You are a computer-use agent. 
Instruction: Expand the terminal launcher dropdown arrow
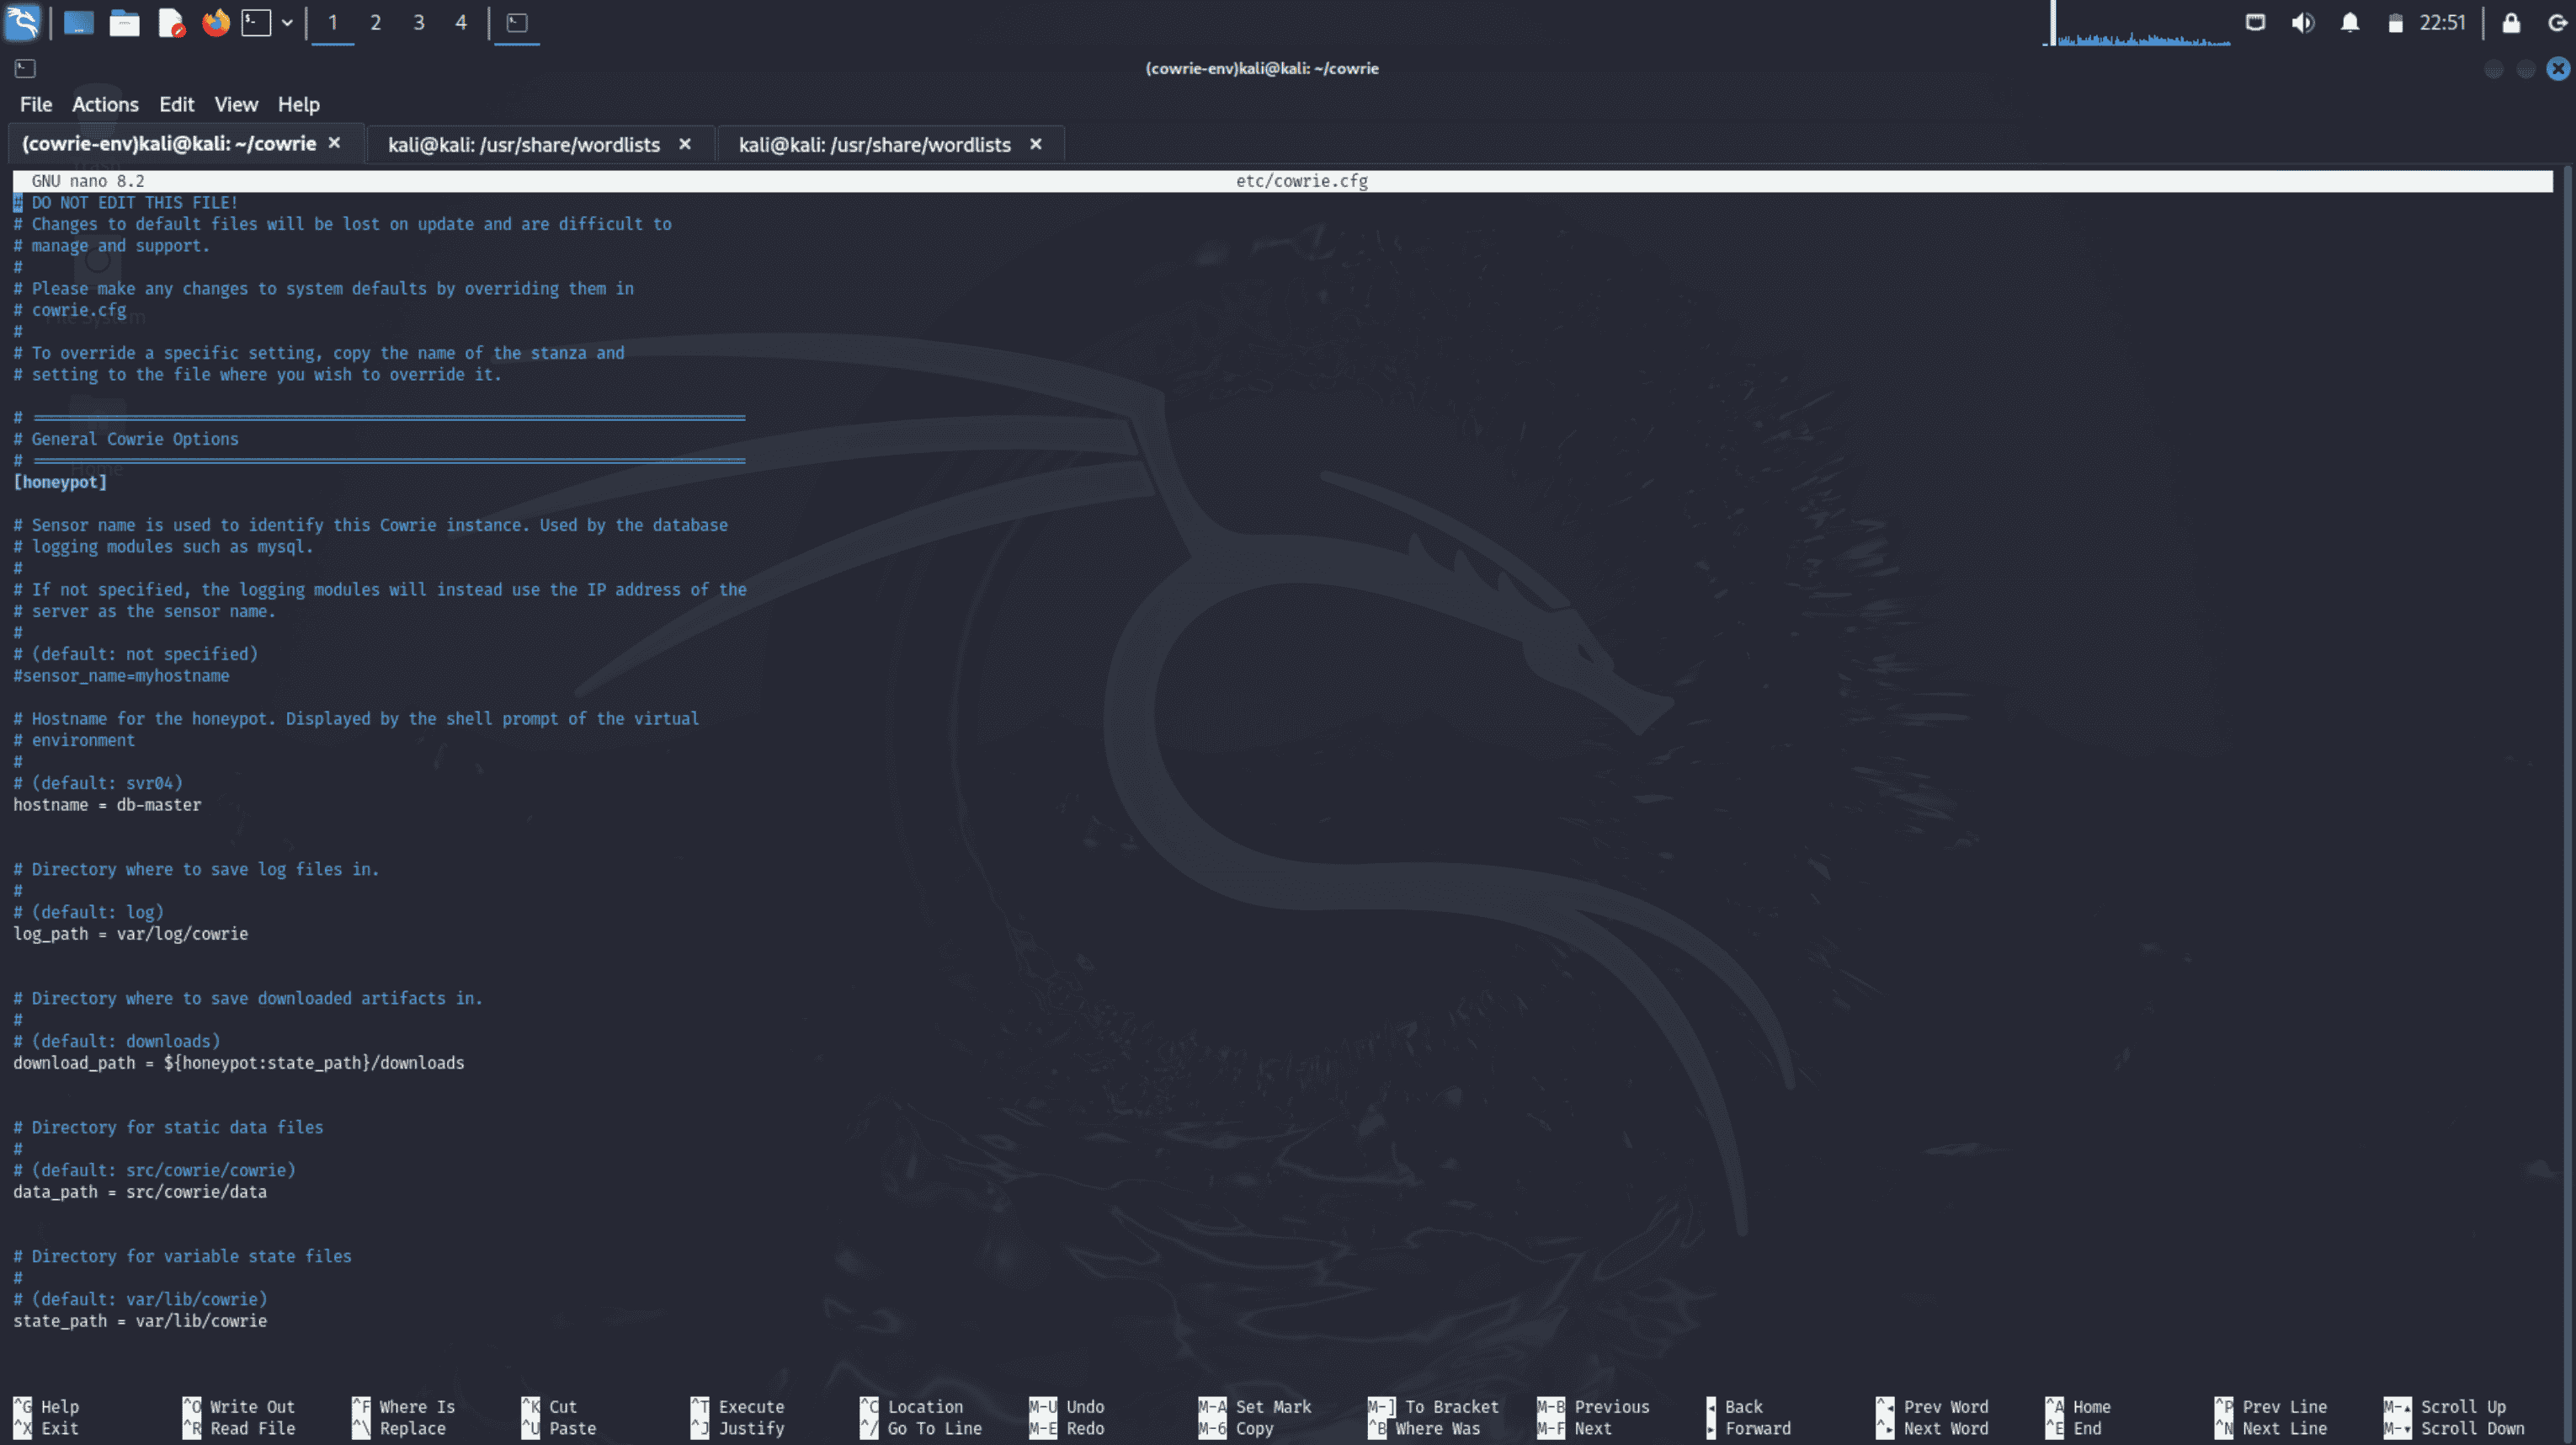(x=287, y=22)
